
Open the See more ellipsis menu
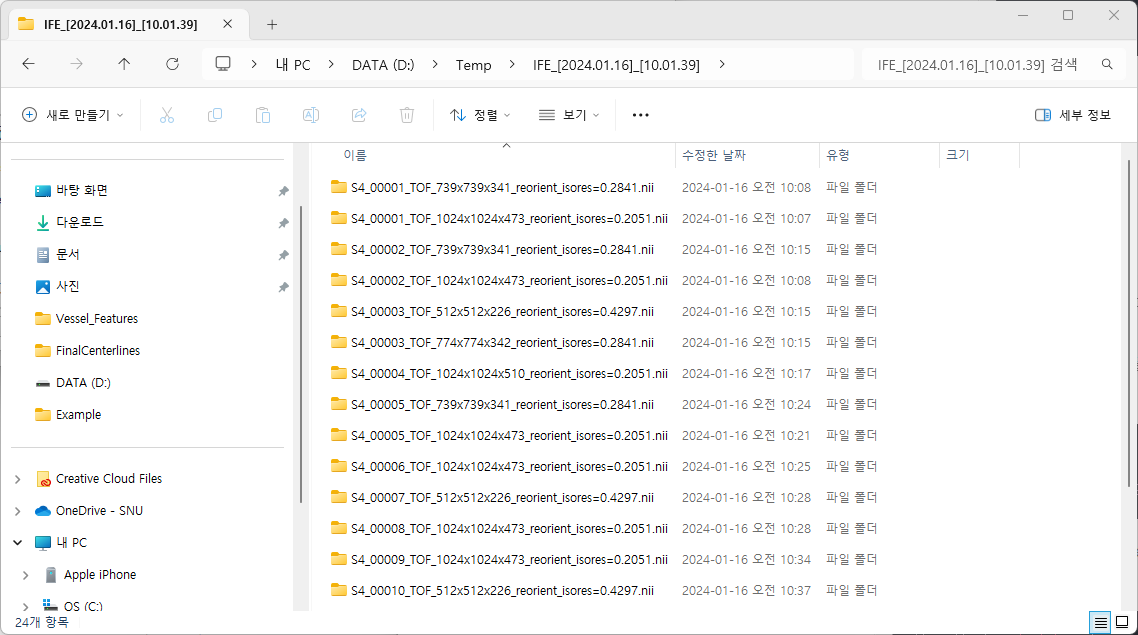click(x=641, y=115)
